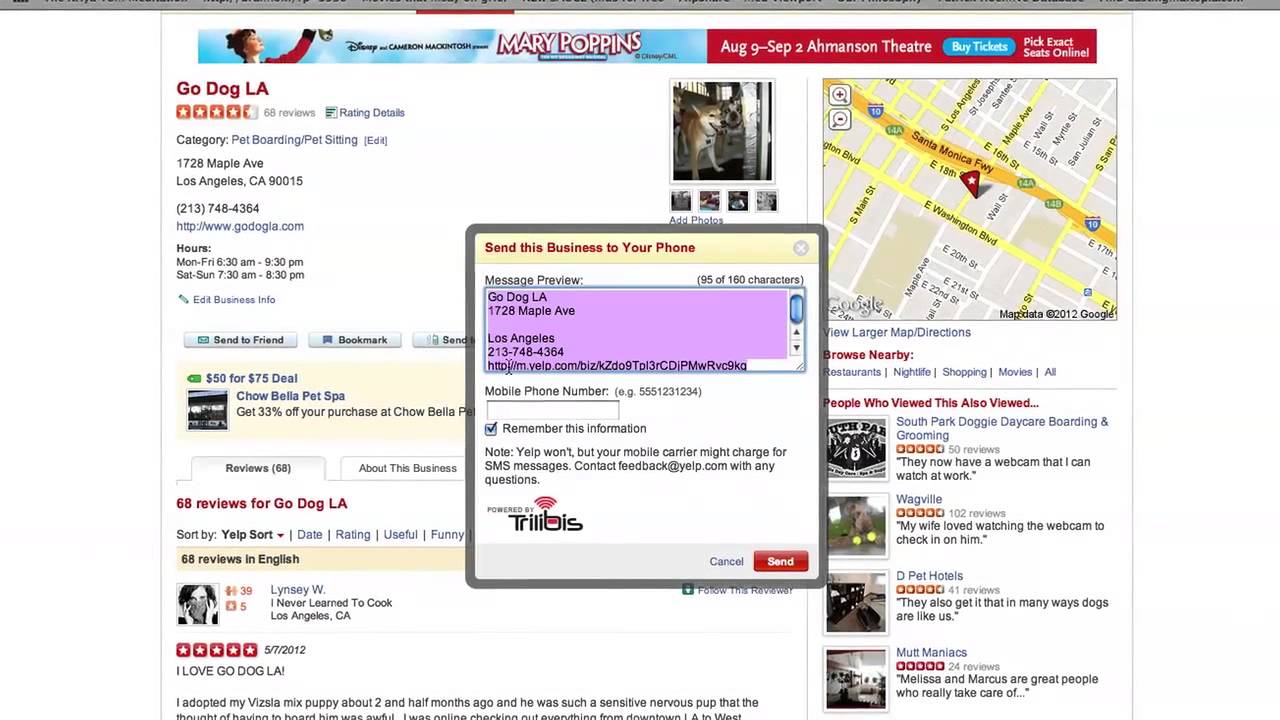
Task: Select the first small photo thumbnail
Action: click(681, 201)
